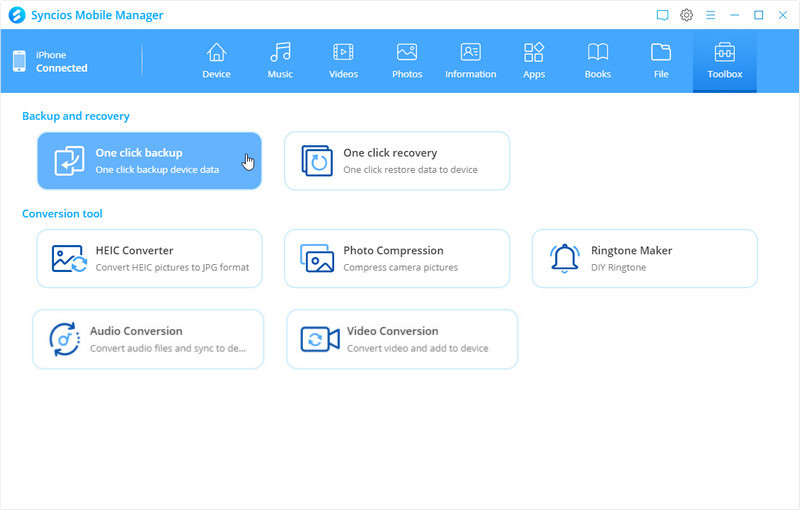Click 'Convert video and add to device' text

click(417, 348)
